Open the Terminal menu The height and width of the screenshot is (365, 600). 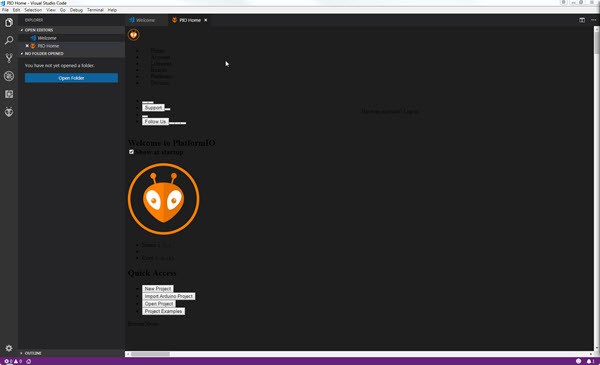point(95,10)
